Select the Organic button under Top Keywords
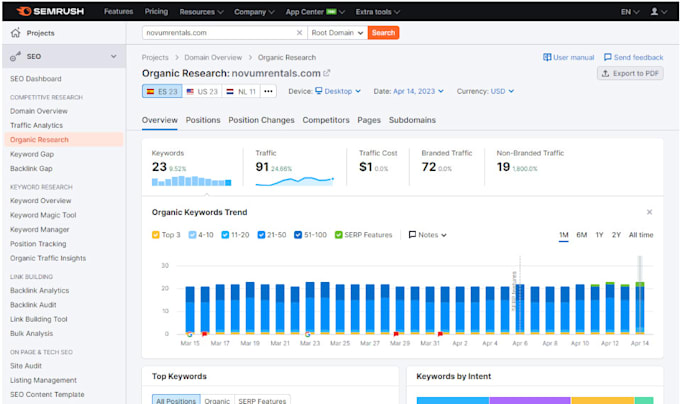This screenshot has height=404, width=680. coord(217,400)
